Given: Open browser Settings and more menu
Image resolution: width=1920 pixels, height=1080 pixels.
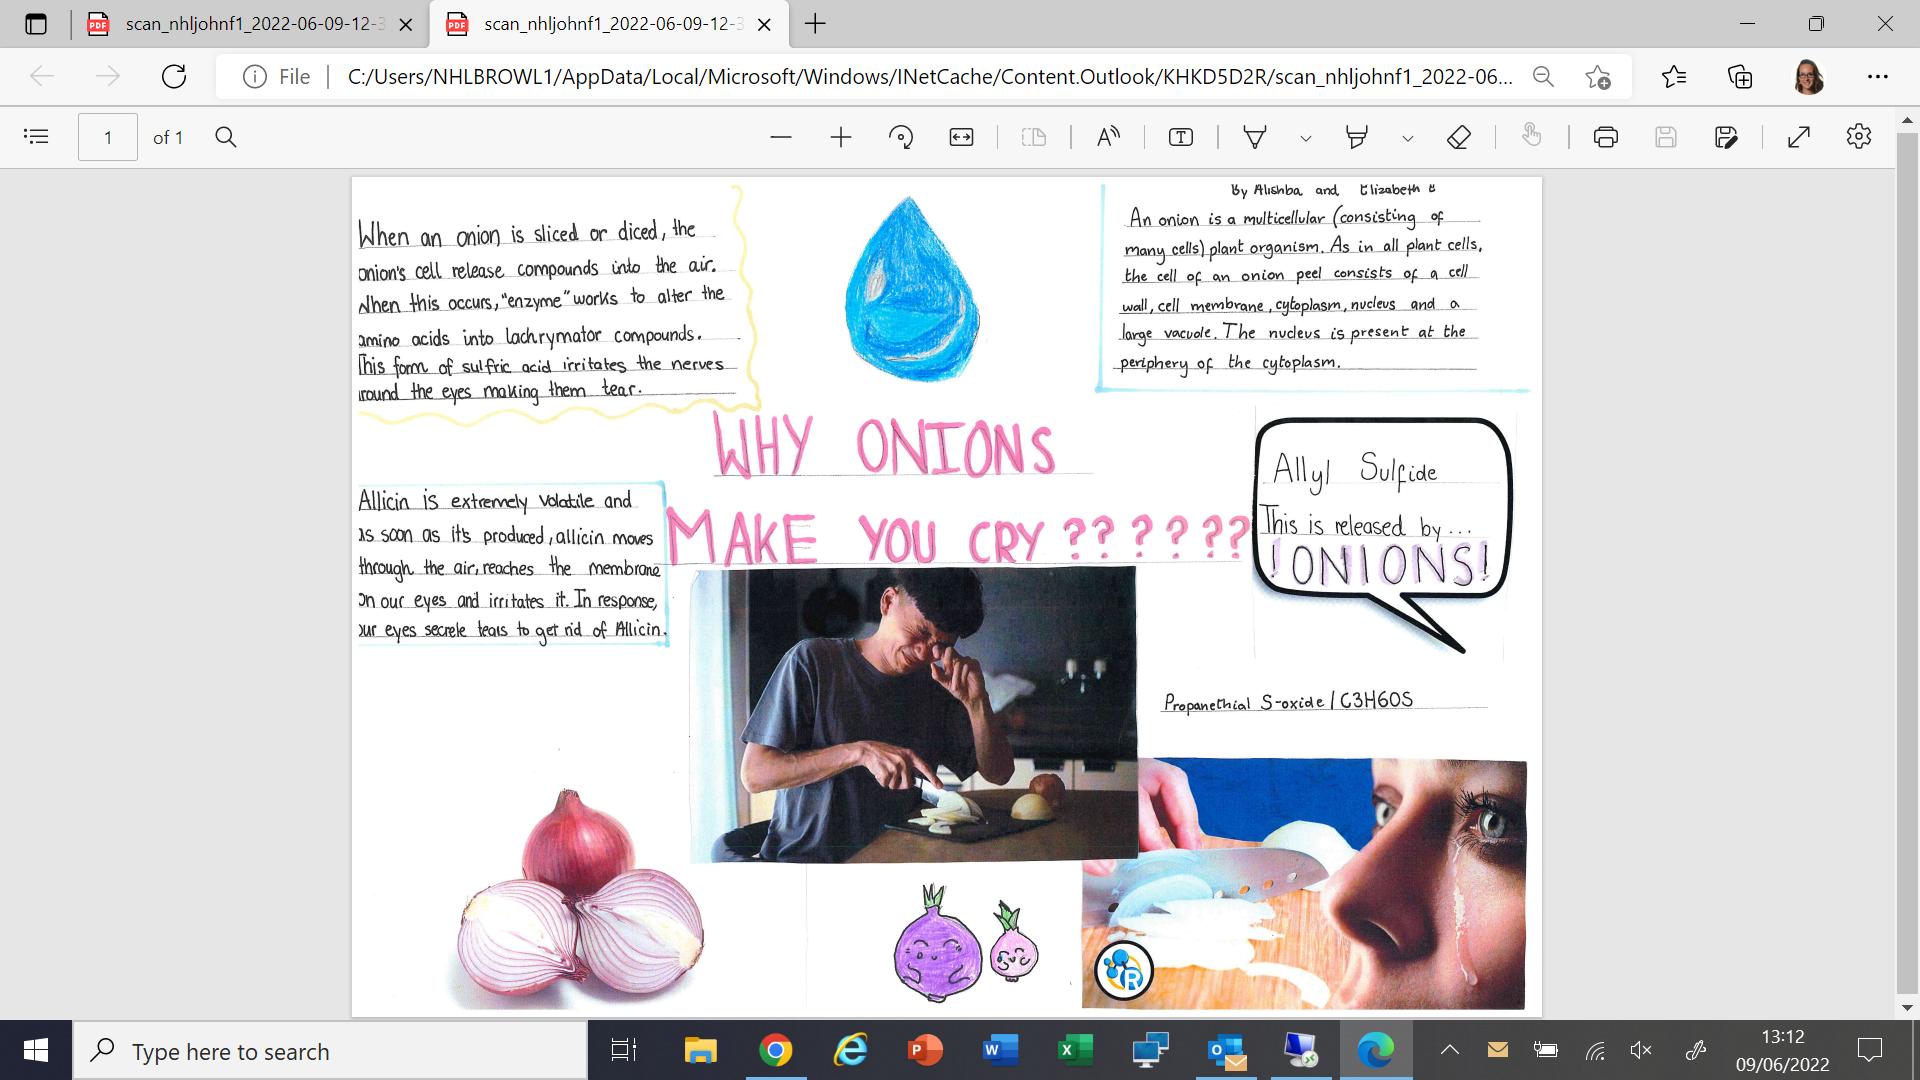Looking at the screenshot, I should click(1877, 76).
